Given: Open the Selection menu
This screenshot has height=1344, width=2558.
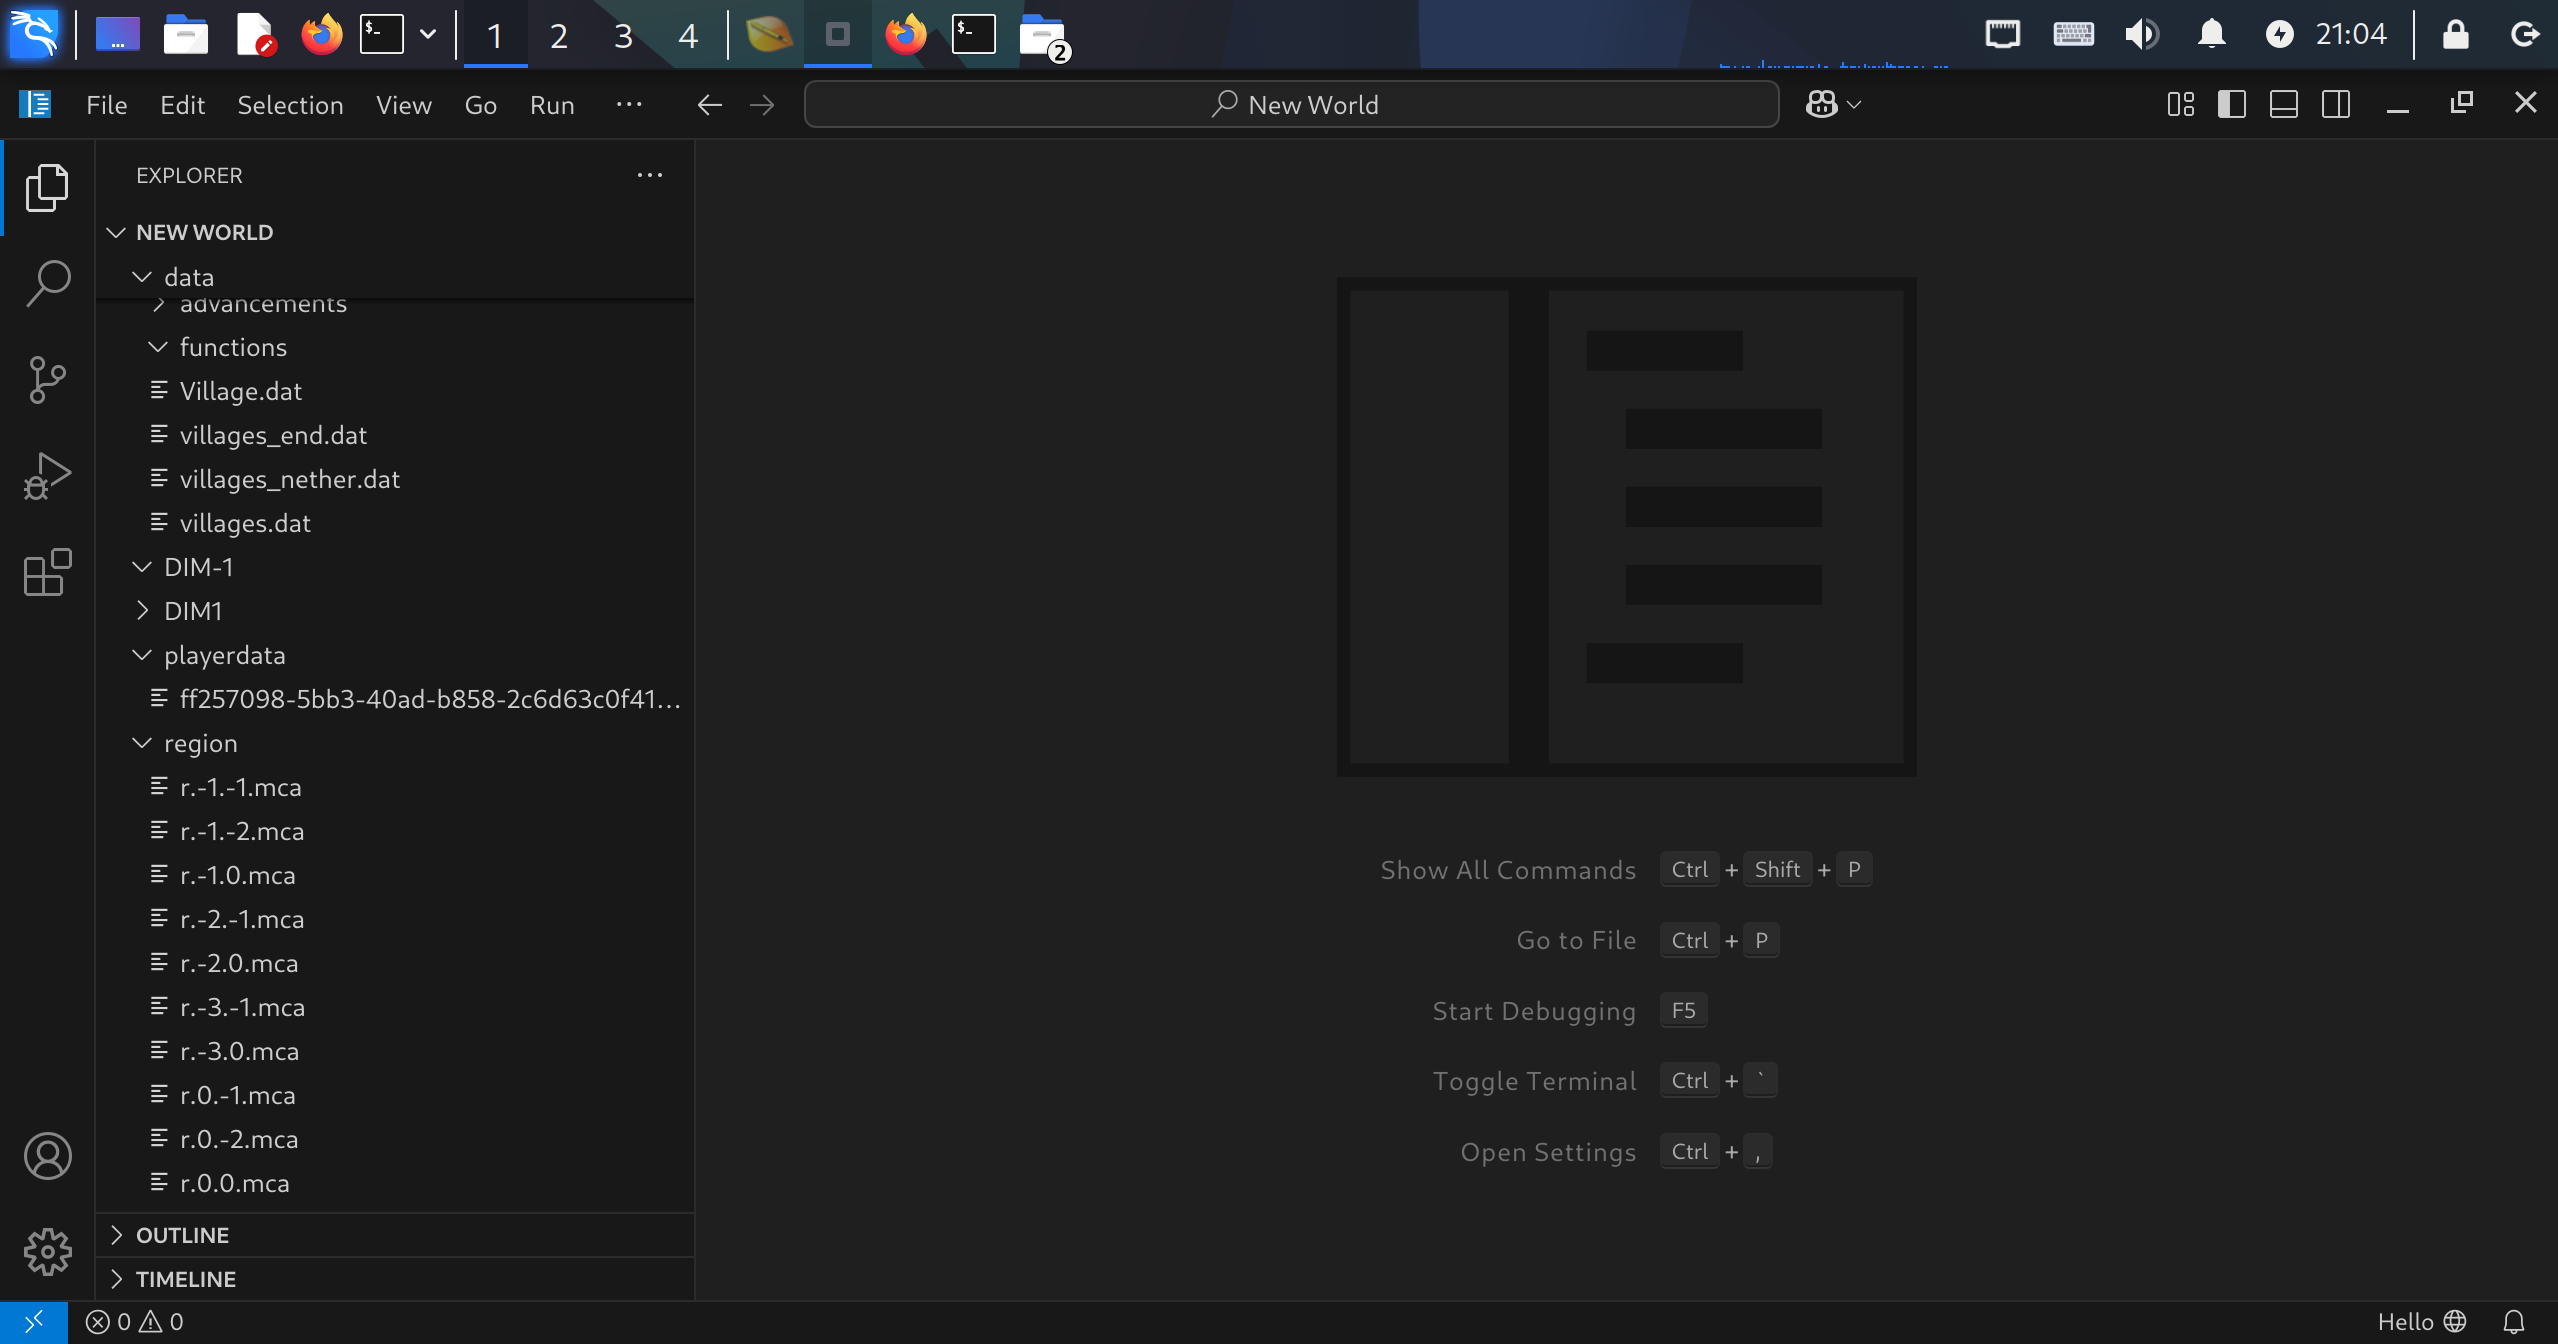Looking at the screenshot, I should click(x=290, y=105).
